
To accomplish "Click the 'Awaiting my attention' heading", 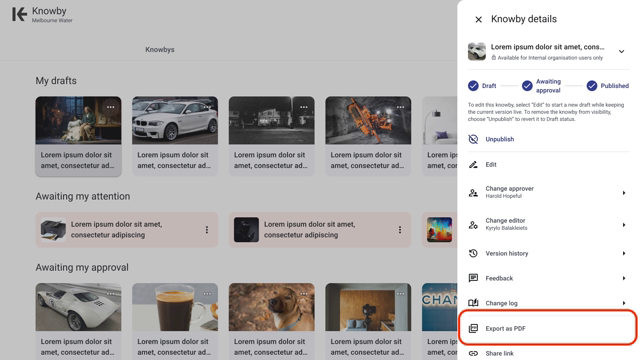I will point(83,196).
